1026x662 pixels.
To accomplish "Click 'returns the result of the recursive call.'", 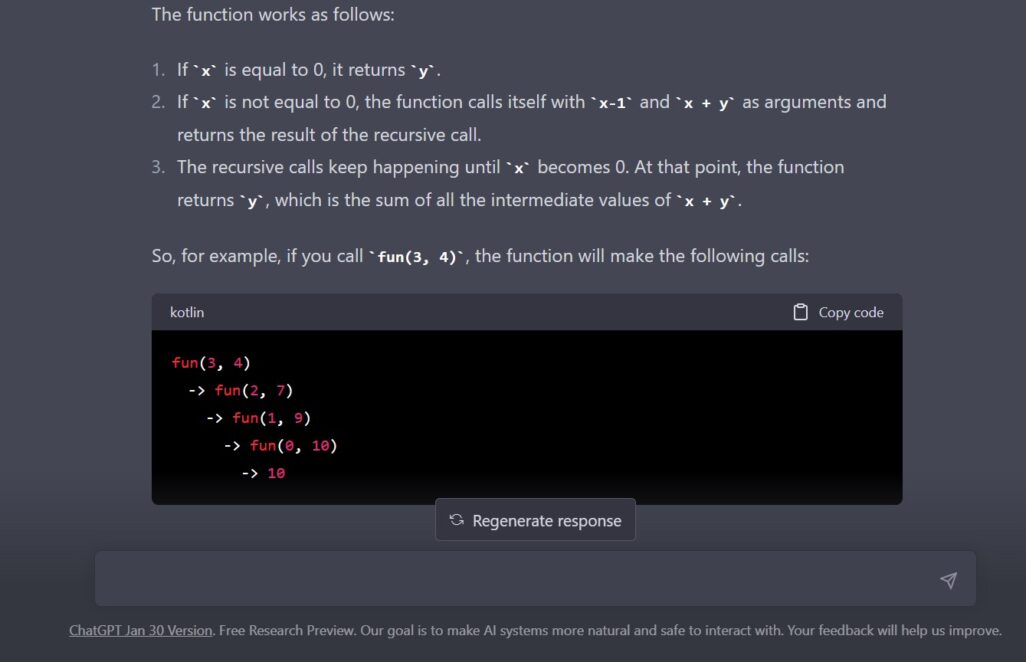I will pos(329,135).
